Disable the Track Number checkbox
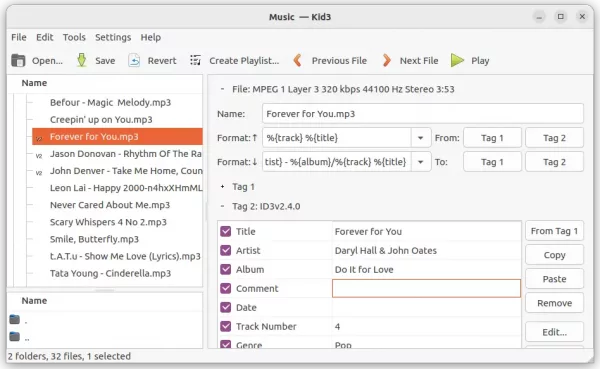The image size is (600, 369). (x=226, y=327)
